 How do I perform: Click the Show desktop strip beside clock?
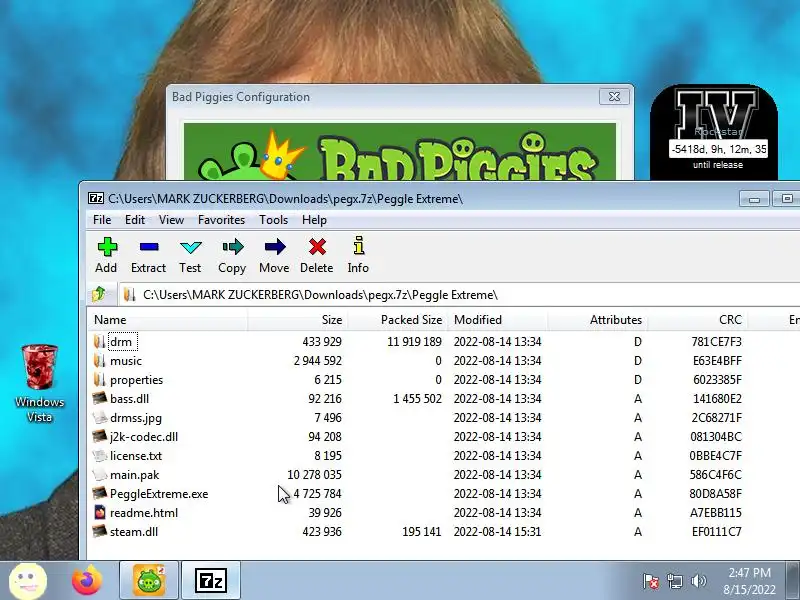792,581
